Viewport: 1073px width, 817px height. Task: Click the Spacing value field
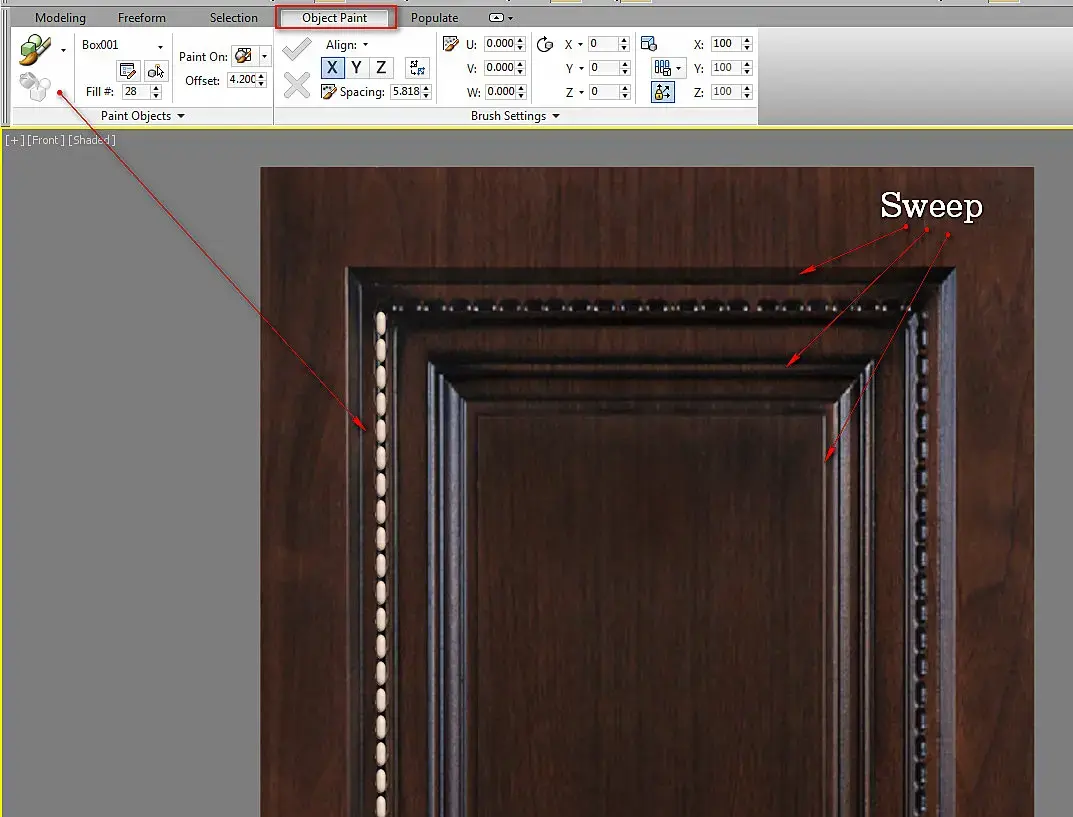tap(406, 92)
